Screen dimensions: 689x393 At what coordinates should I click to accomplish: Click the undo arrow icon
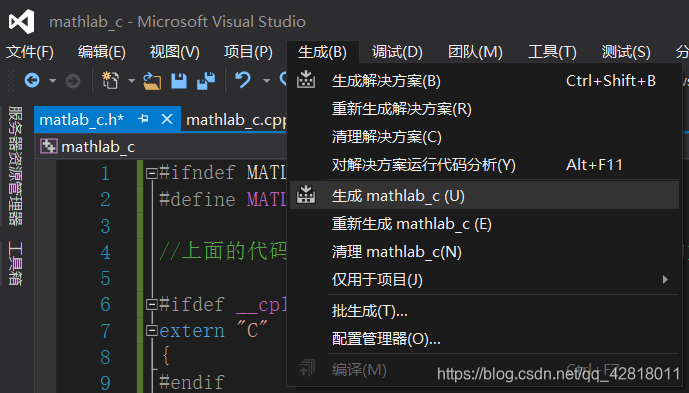coord(243,80)
